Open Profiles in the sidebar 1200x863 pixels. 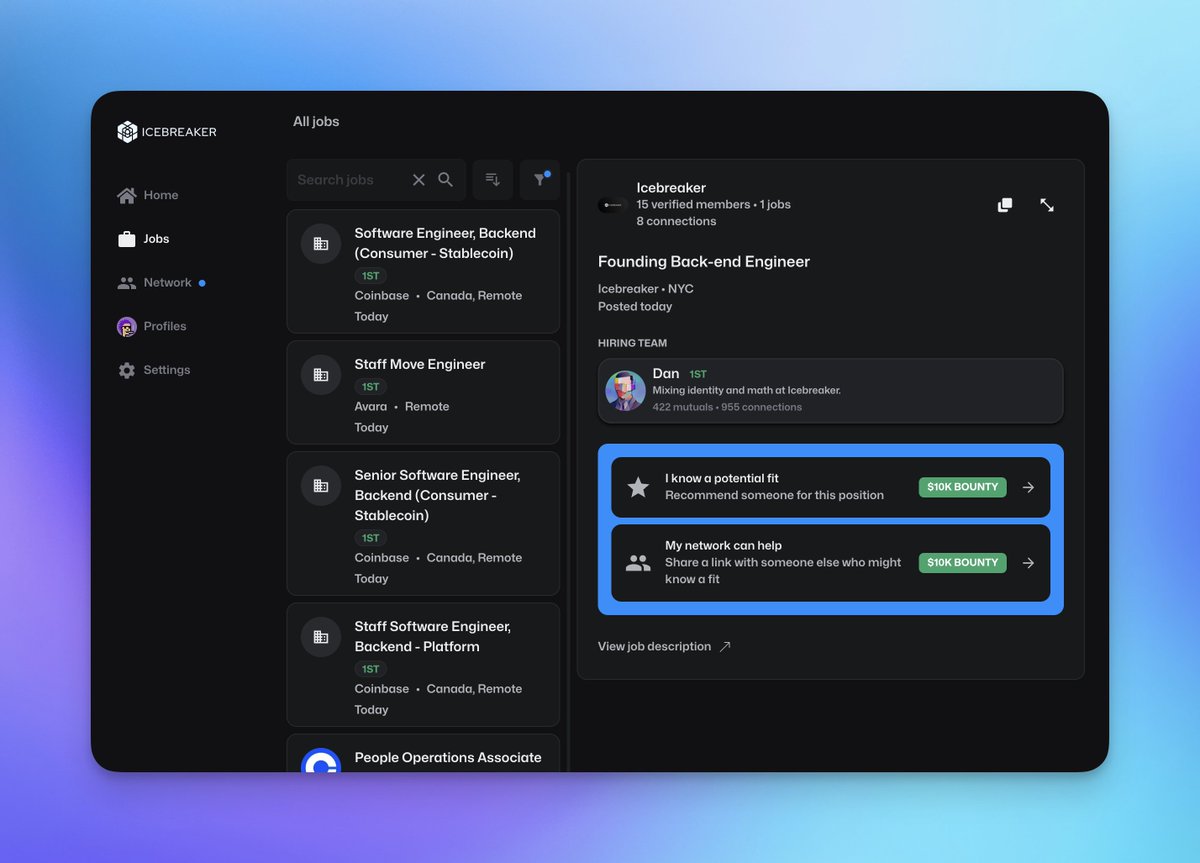152,326
